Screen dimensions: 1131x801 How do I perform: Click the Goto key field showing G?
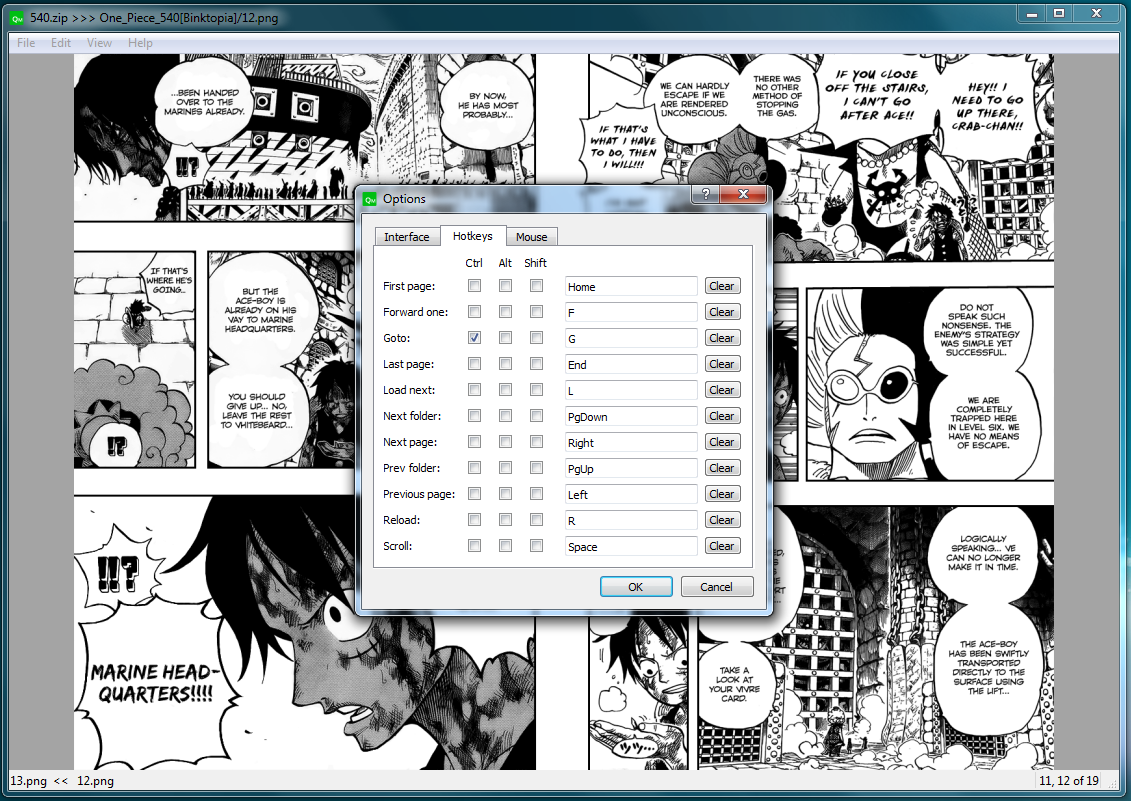point(630,338)
